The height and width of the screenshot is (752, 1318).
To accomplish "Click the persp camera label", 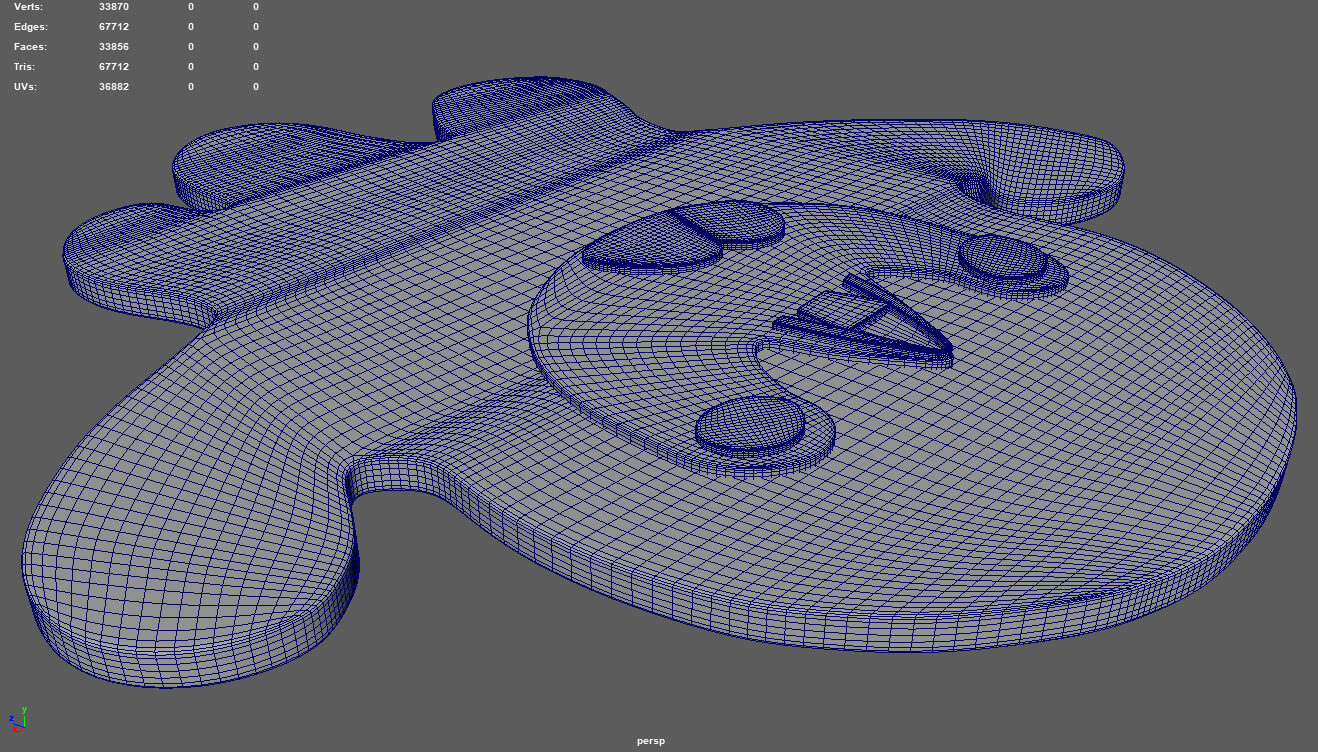I will (x=650, y=741).
